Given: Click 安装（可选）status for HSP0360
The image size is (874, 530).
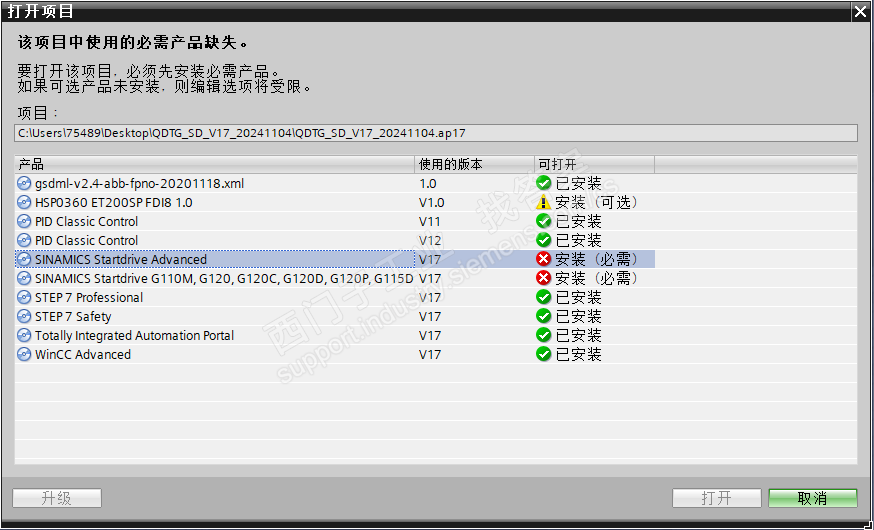Looking at the screenshot, I should [x=596, y=202].
